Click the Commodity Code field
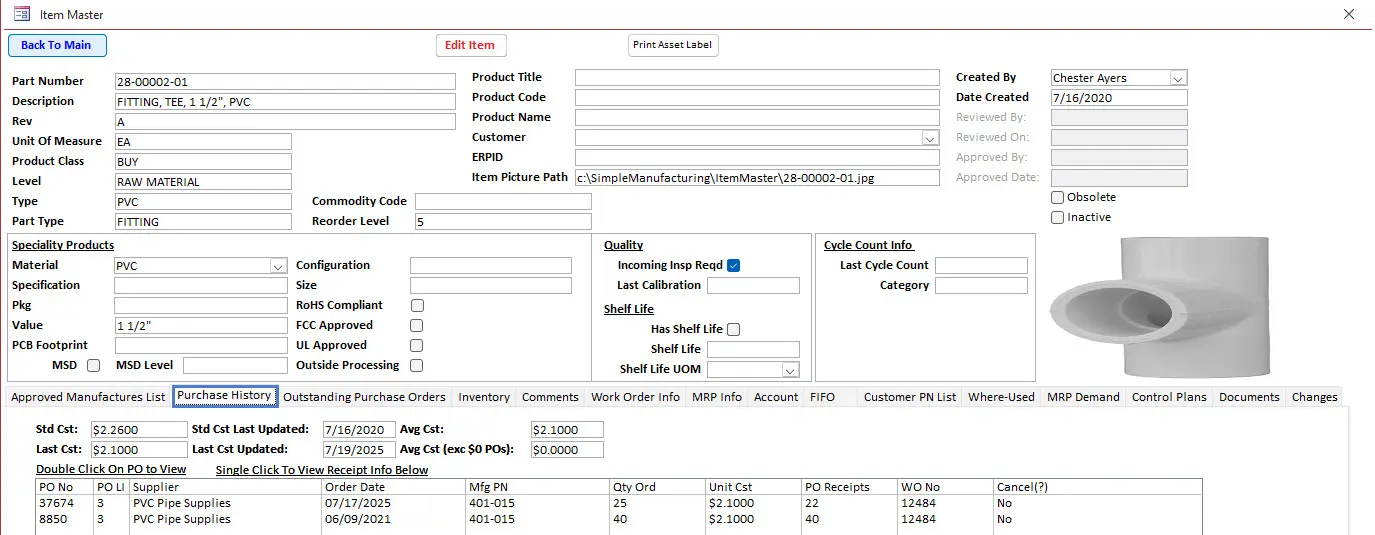This screenshot has height=535, width=1375. coord(503,202)
